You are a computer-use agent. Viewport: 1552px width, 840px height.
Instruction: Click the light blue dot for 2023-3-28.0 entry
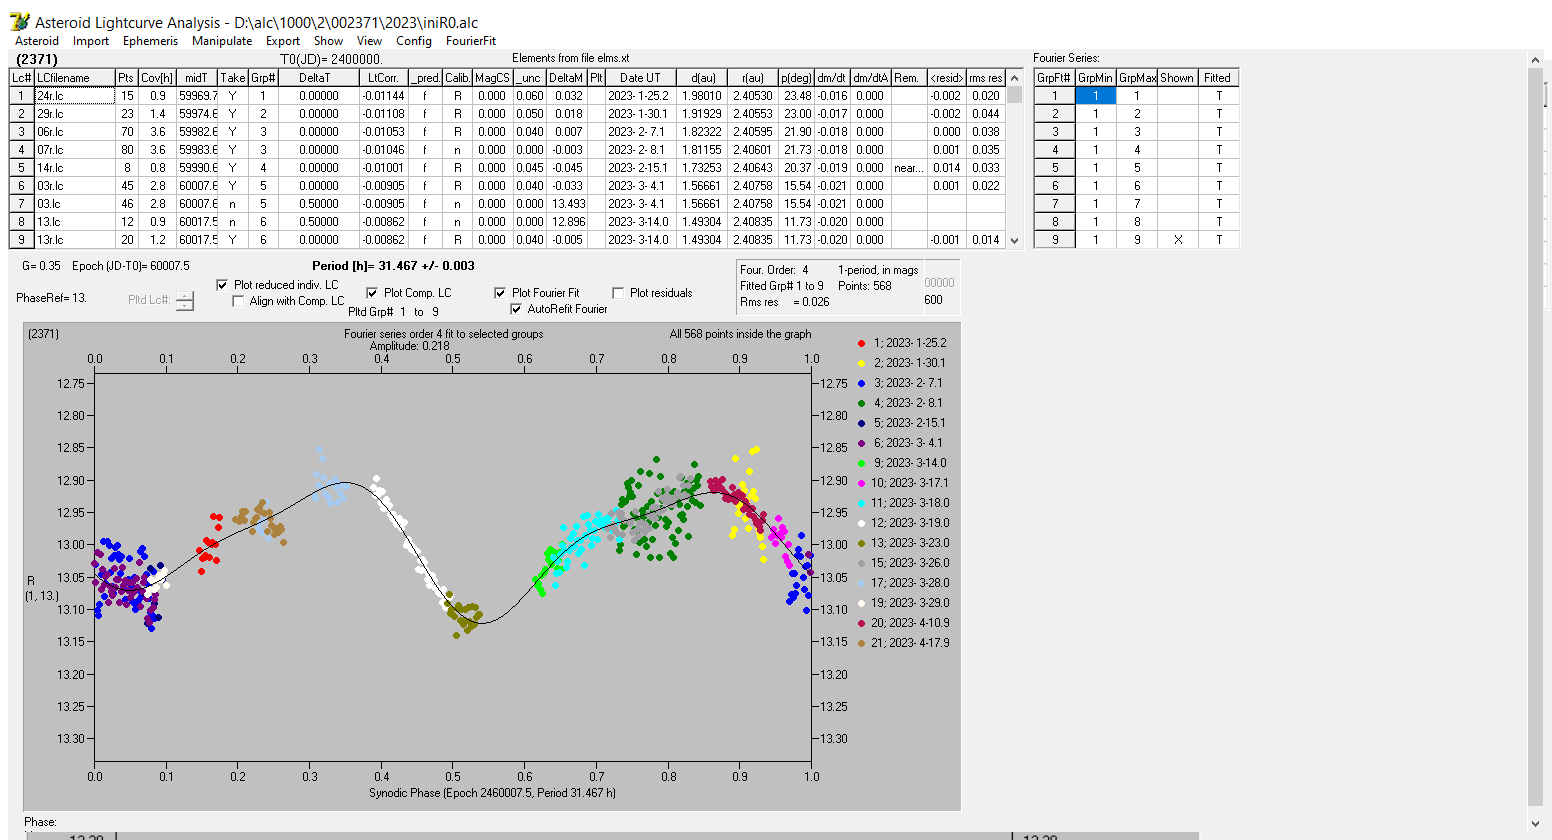click(x=861, y=583)
